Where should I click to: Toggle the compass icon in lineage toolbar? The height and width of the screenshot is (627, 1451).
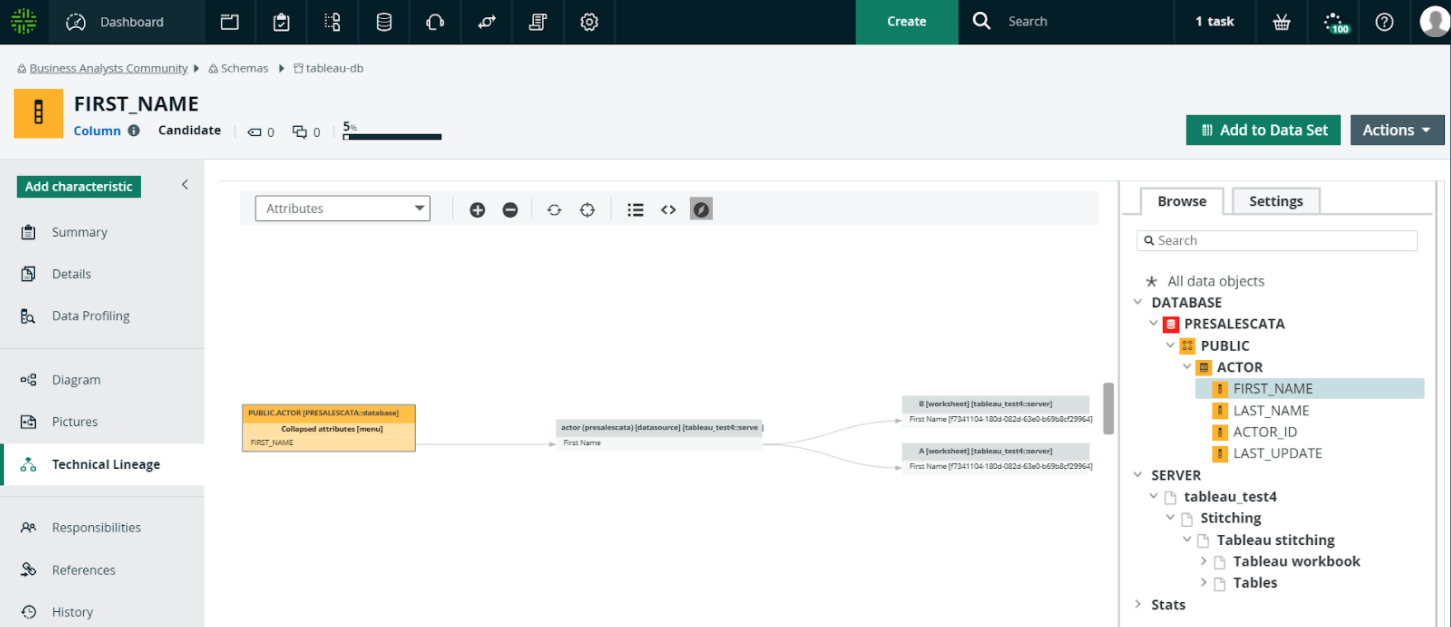(x=701, y=209)
